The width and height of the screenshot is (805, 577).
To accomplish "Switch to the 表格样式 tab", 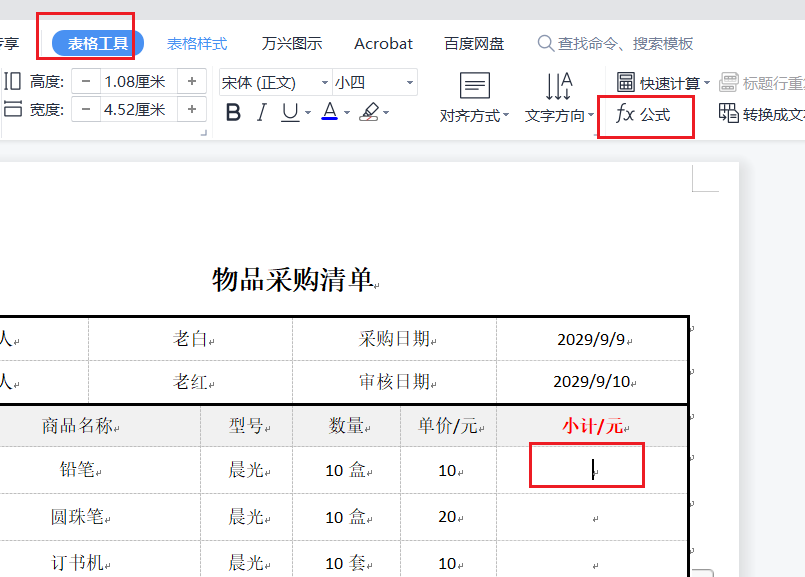I will pos(197,44).
